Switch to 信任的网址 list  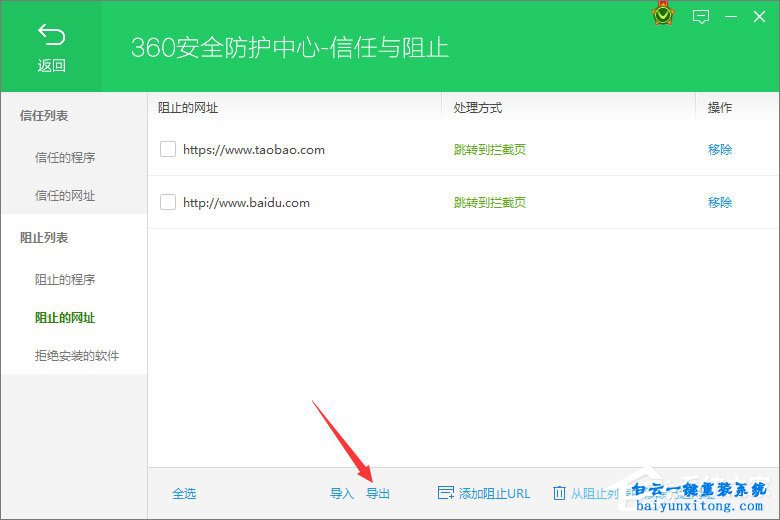[65, 196]
